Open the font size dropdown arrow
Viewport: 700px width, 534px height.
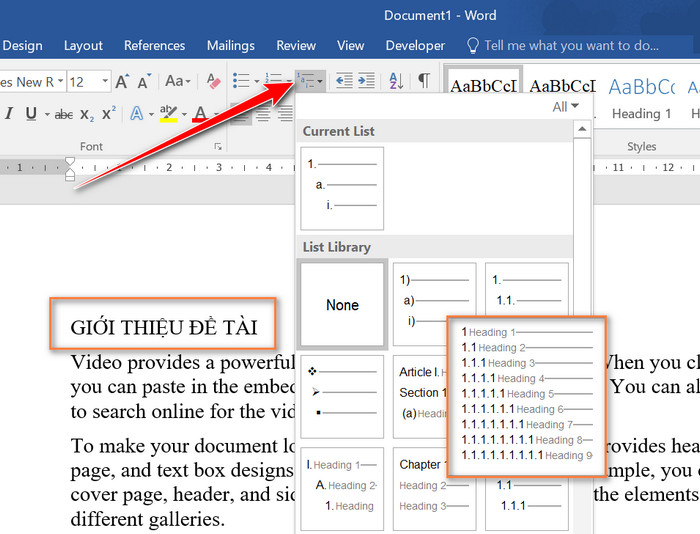click(105, 81)
